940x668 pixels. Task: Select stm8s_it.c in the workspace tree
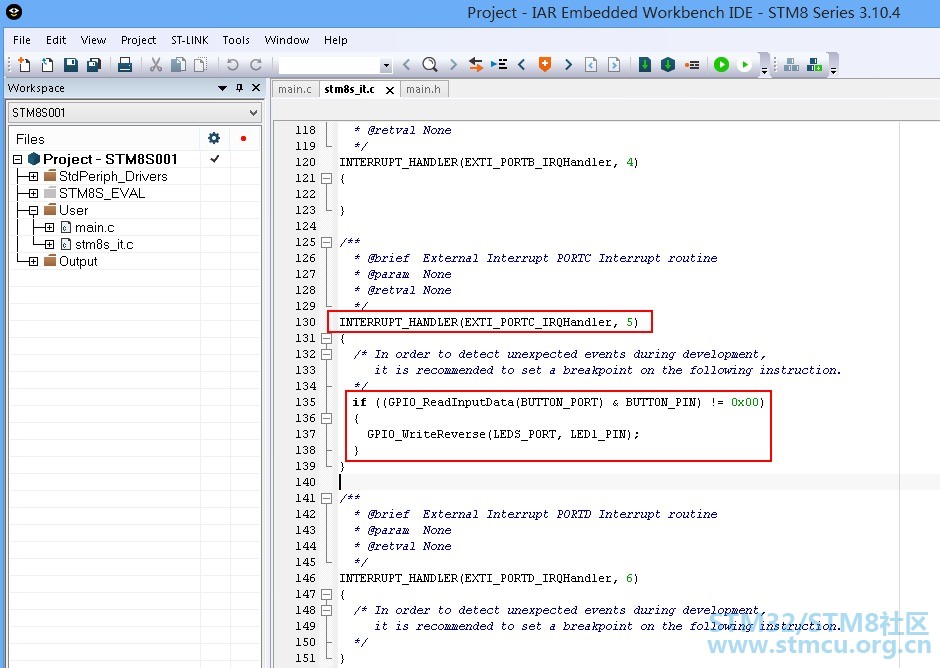tap(104, 244)
